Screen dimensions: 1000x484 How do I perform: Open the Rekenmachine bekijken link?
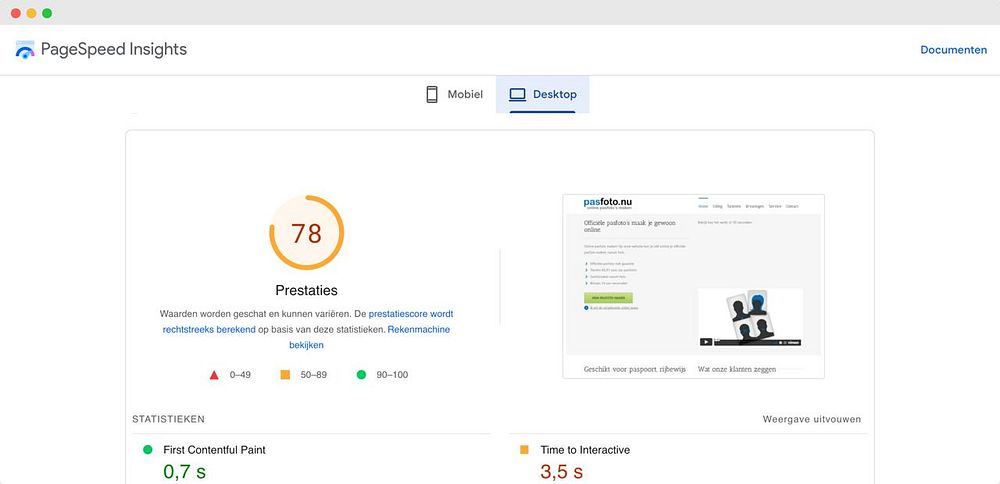tap(370, 337)
